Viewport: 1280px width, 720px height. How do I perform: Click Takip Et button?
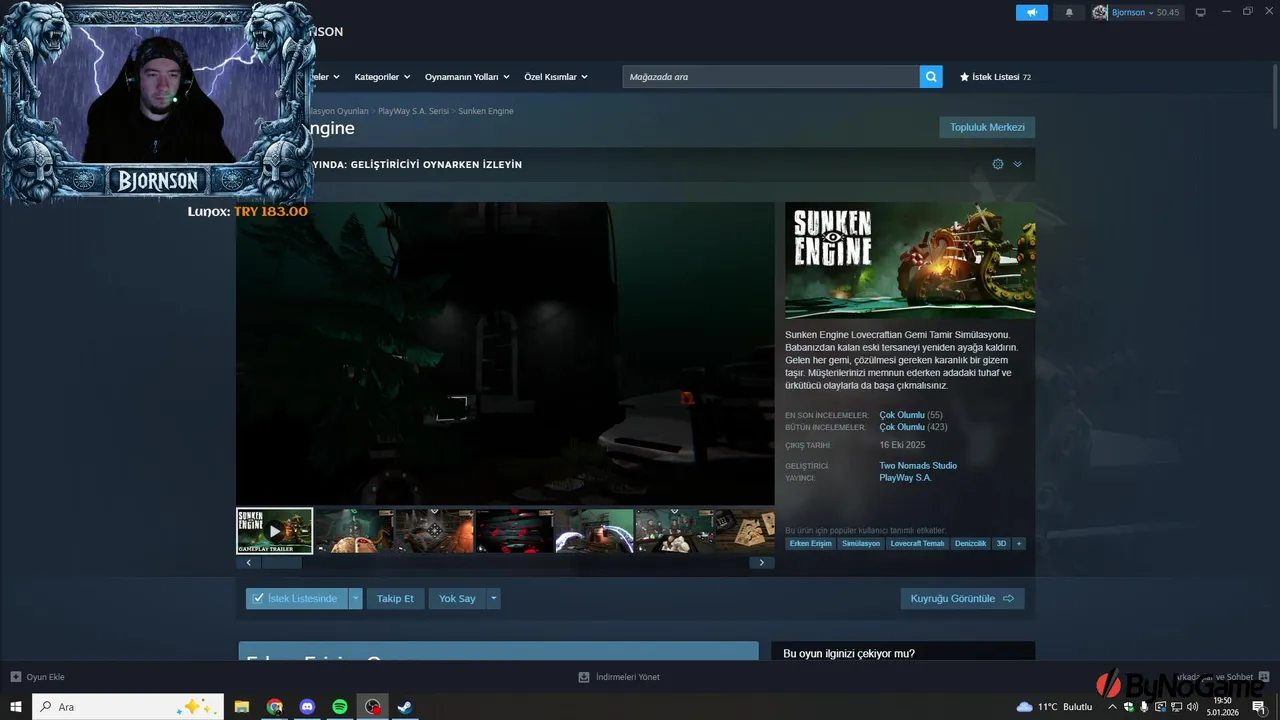point(395,599)
